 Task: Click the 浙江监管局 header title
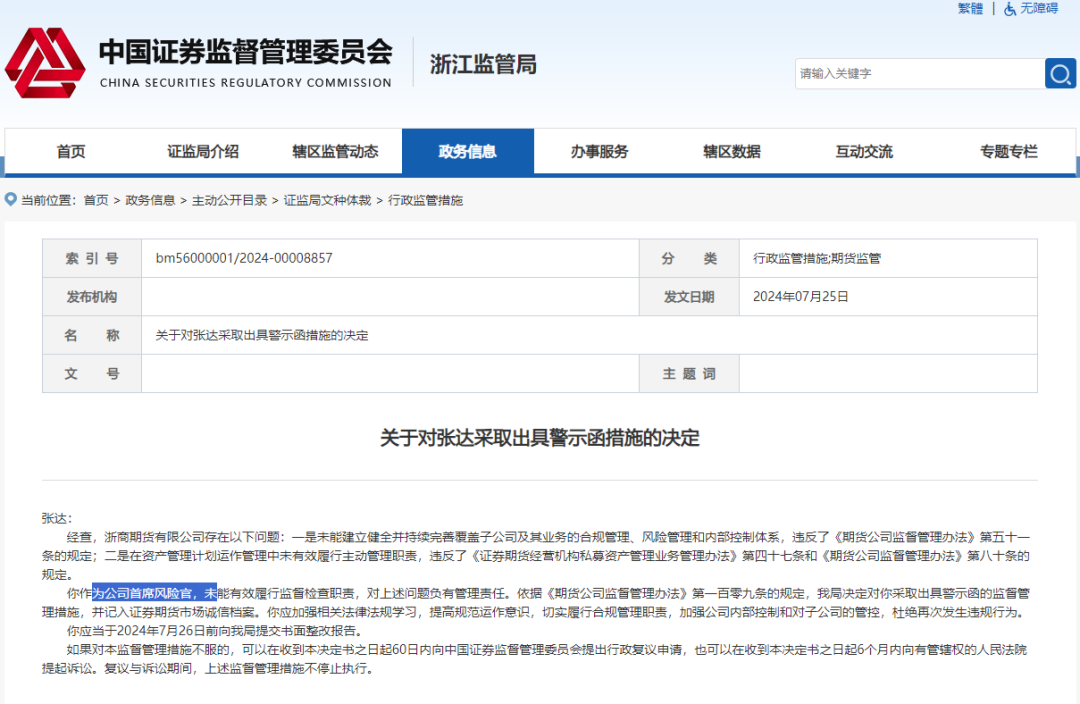click(x=483, y=64)
